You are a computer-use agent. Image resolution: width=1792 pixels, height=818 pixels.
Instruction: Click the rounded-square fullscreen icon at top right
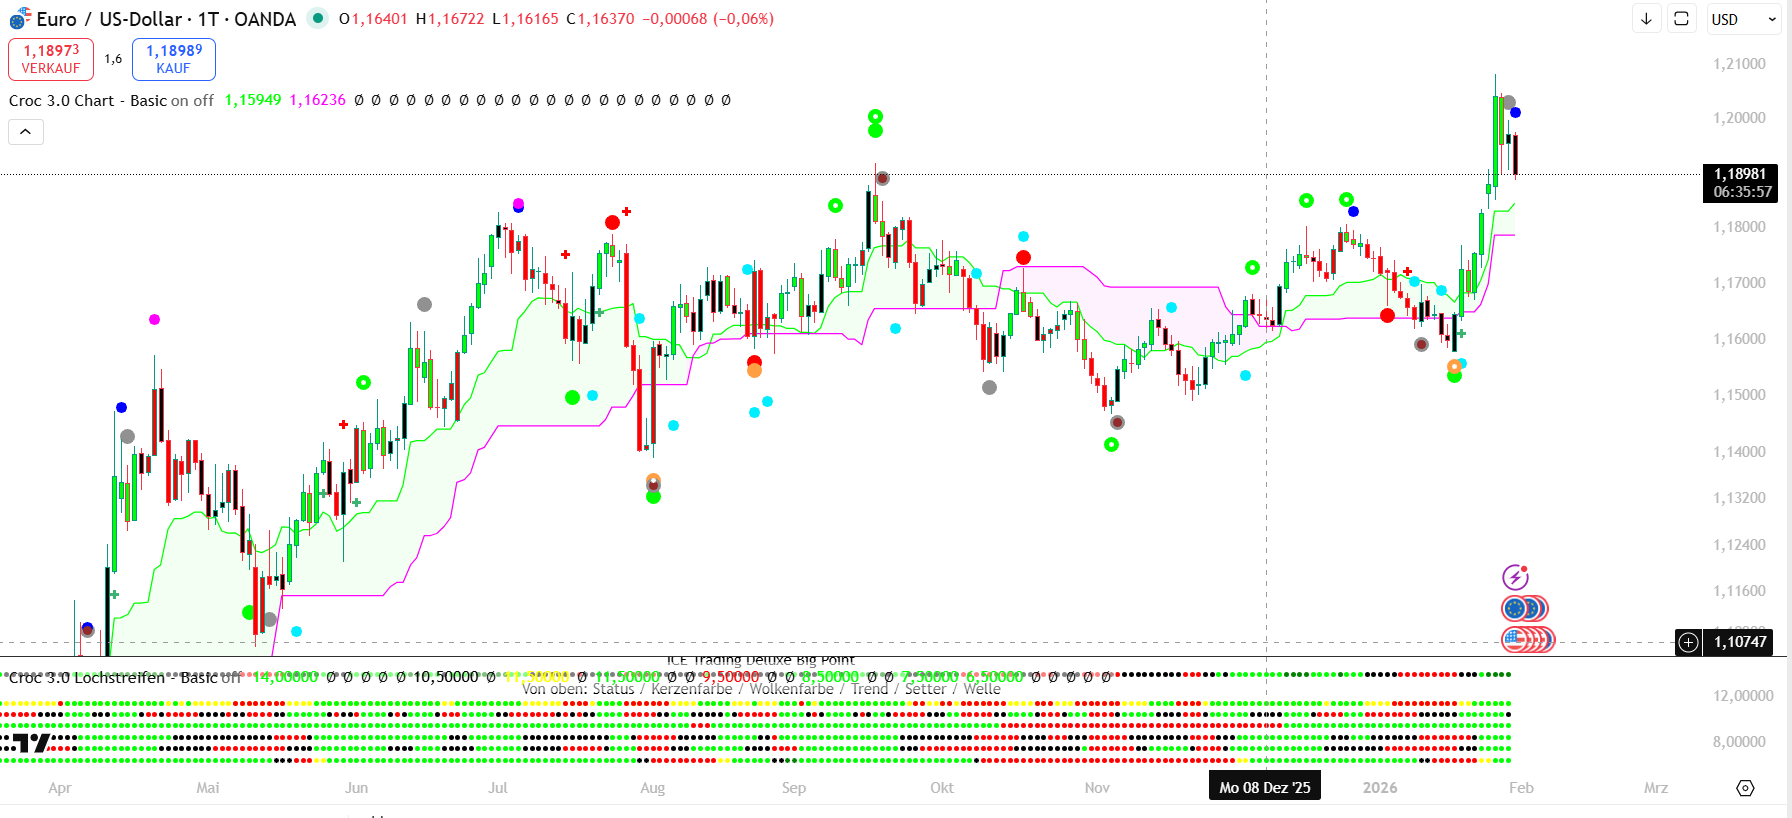click(1681, 19)
